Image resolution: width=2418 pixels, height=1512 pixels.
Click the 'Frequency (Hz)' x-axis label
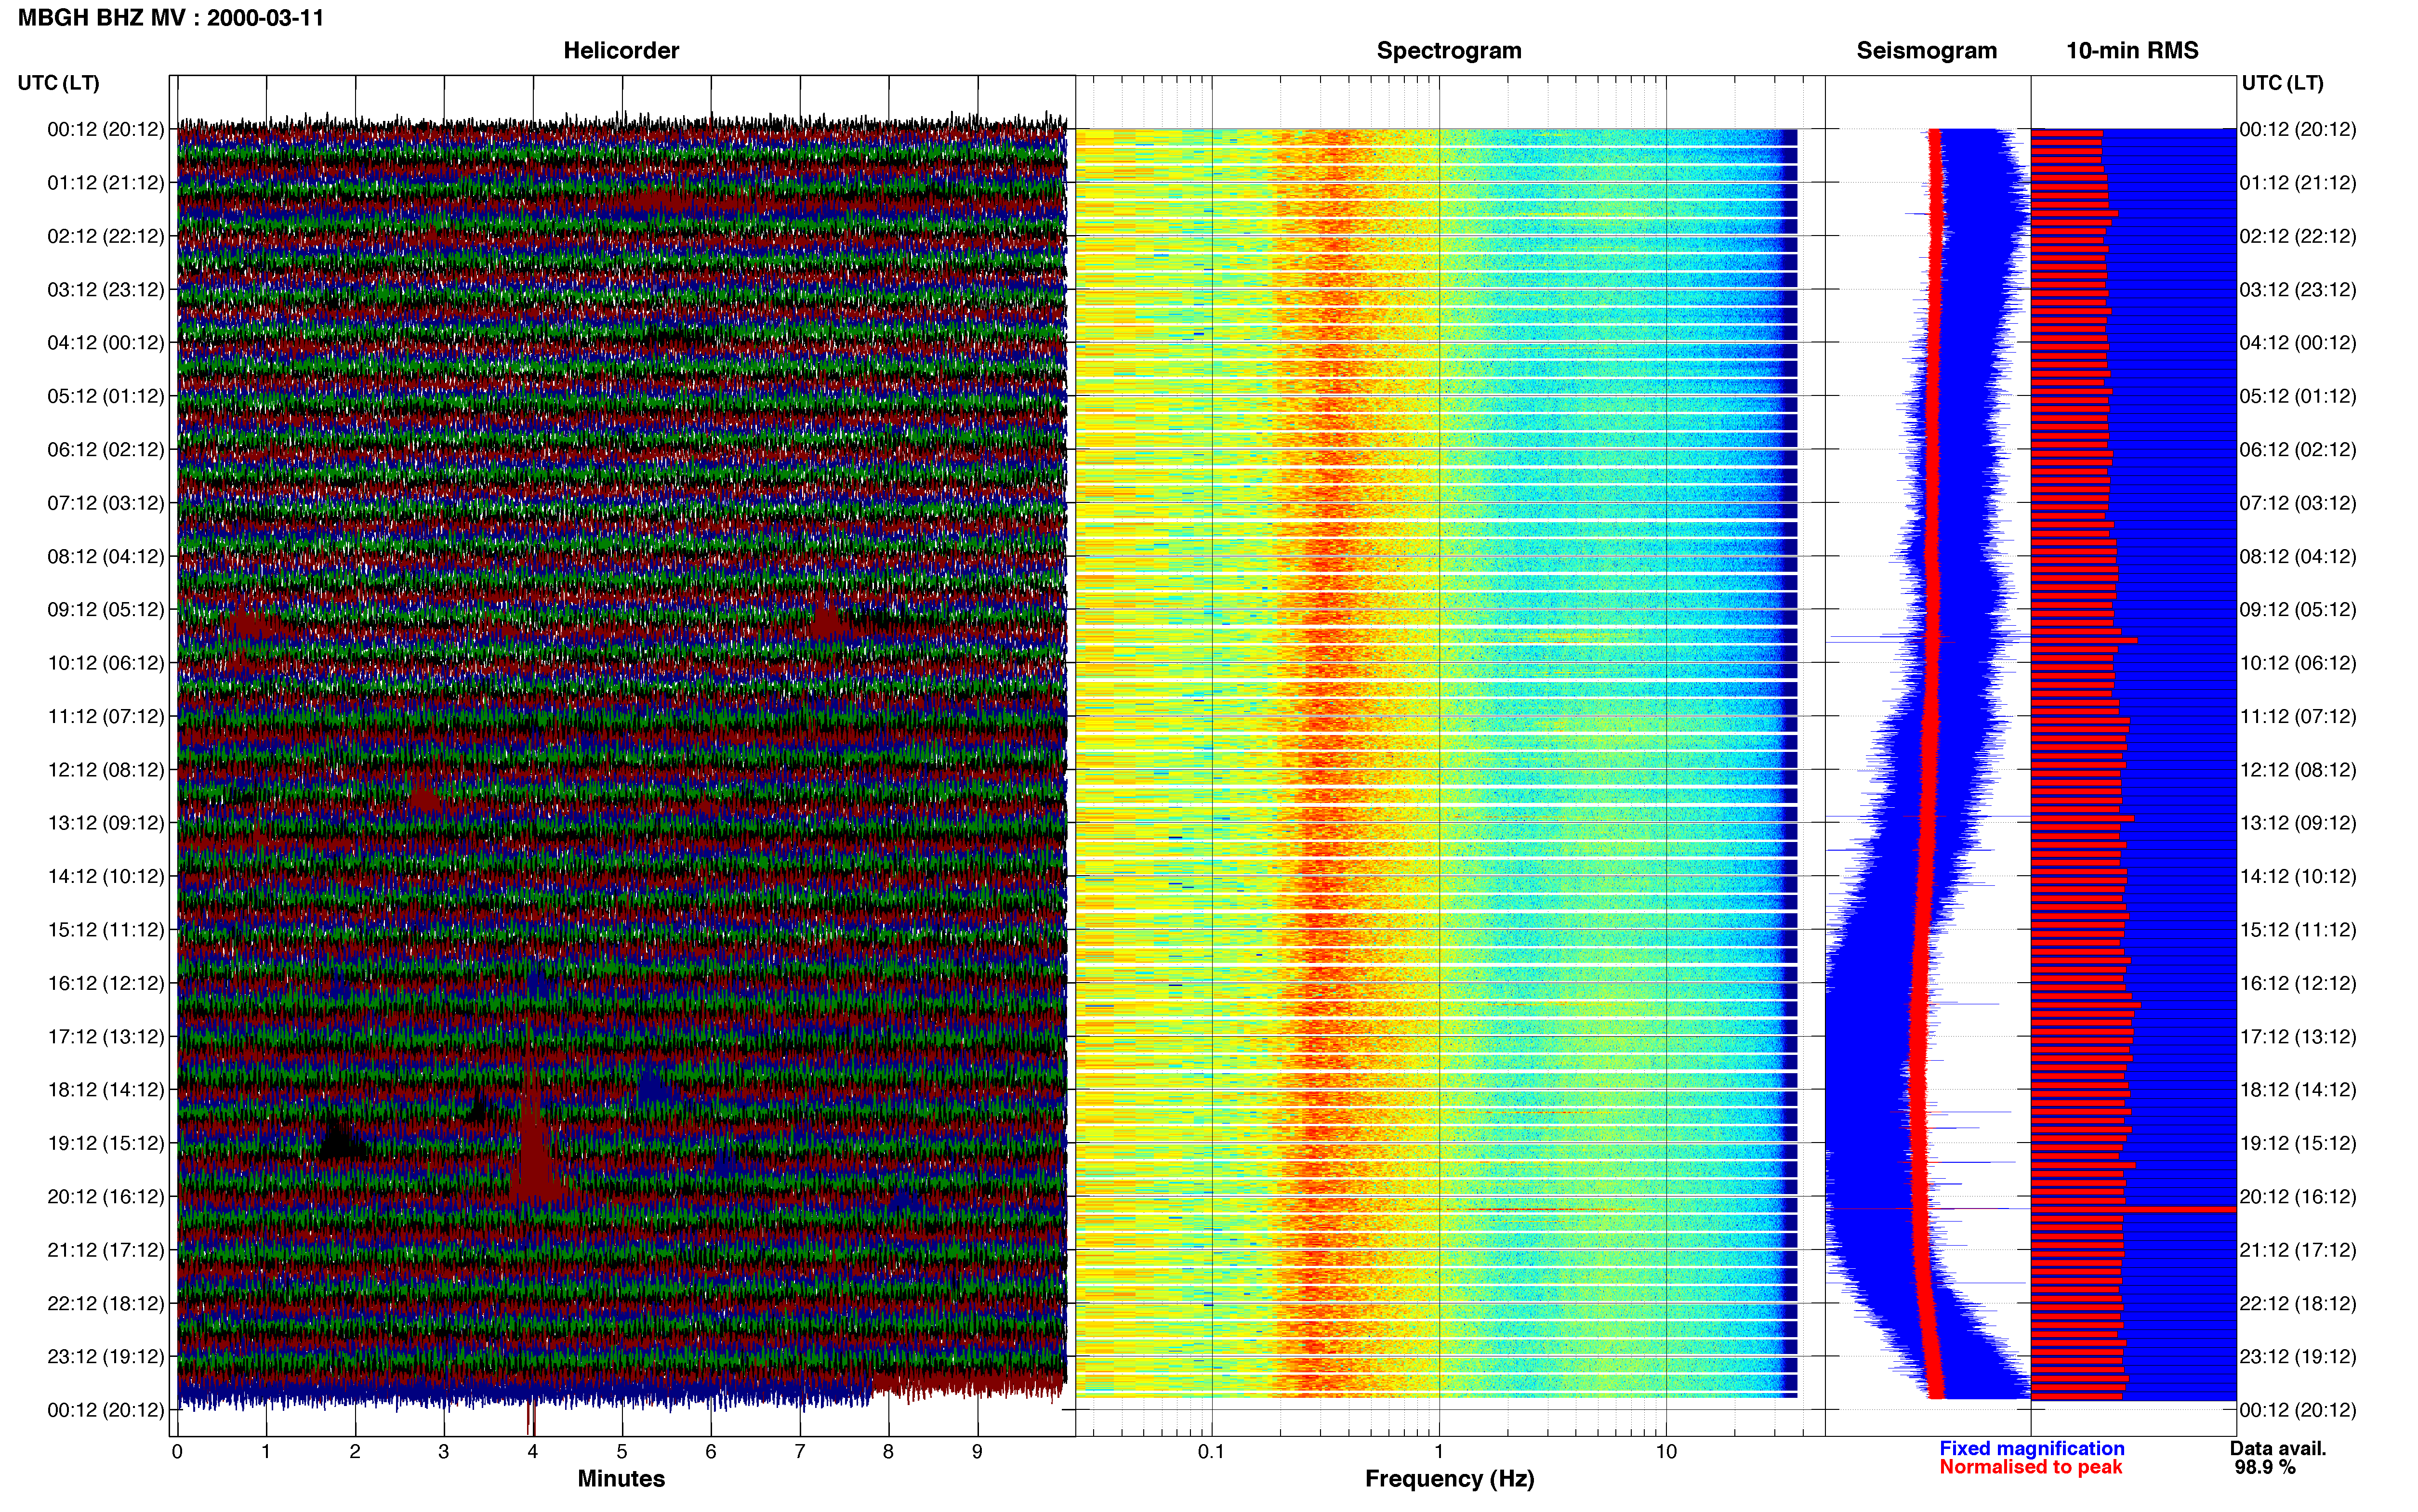pos(1449,1479)
